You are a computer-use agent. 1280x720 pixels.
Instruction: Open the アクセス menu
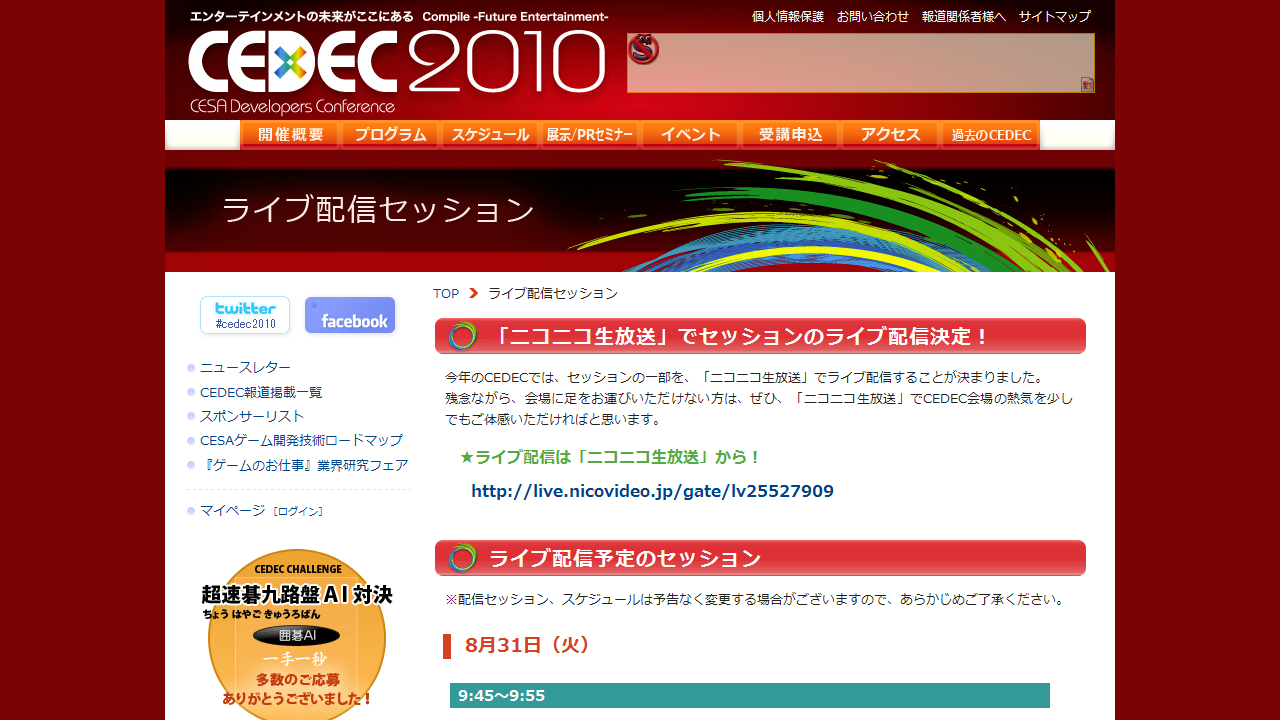click(x=890, y=135)
